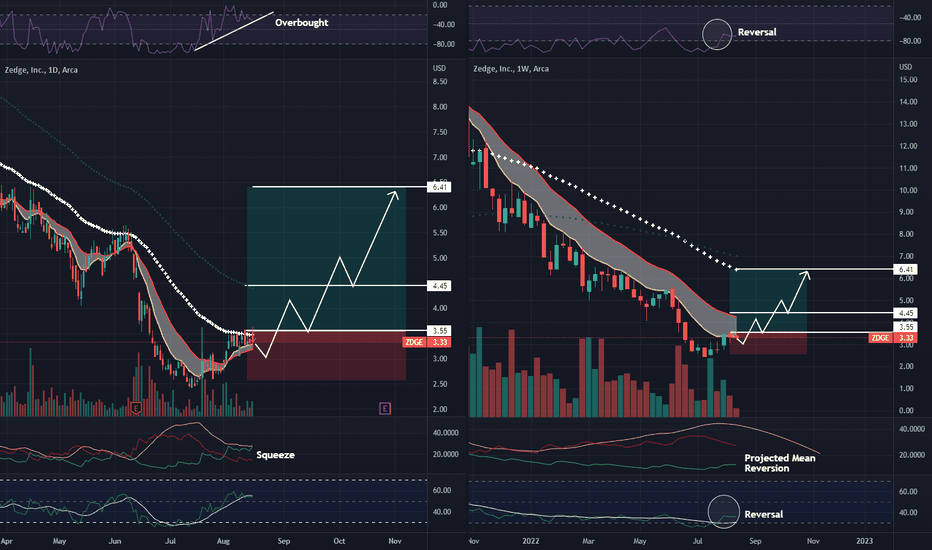Click the 12.00 value on weekly price axis

click(908, 146)
